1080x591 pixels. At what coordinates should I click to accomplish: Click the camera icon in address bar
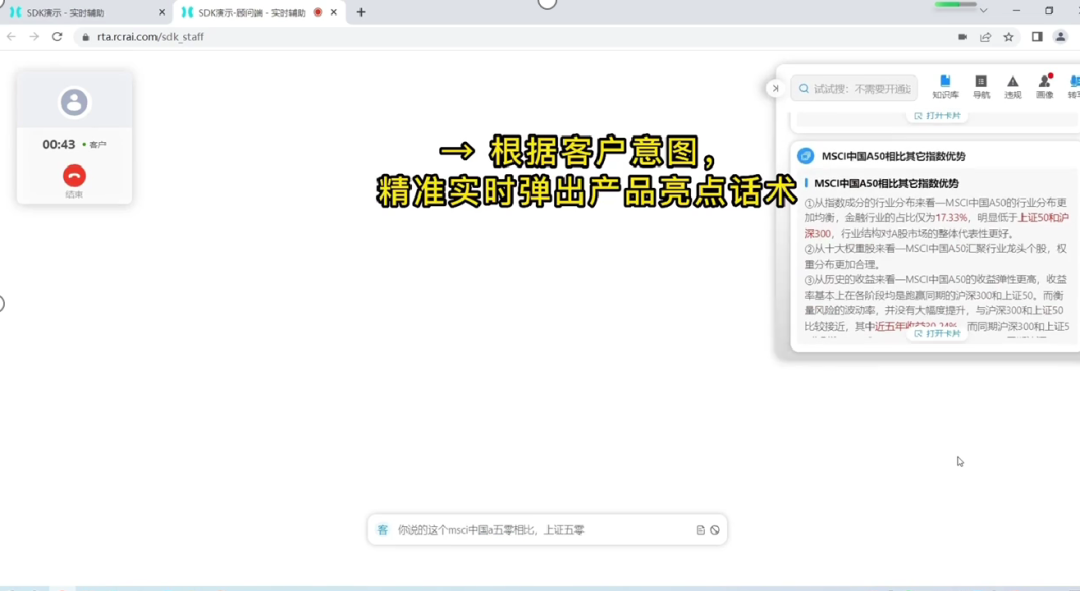click(x=962, y=37)
